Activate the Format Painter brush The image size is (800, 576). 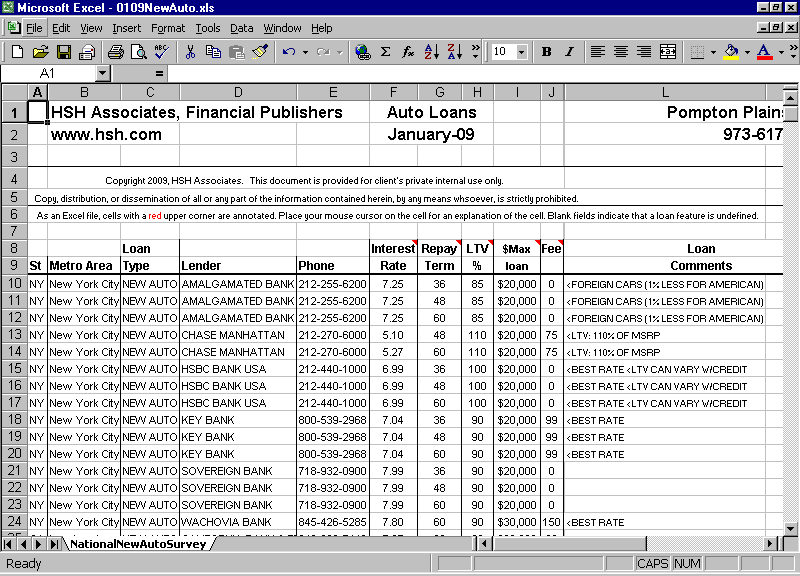pos(260,52)
